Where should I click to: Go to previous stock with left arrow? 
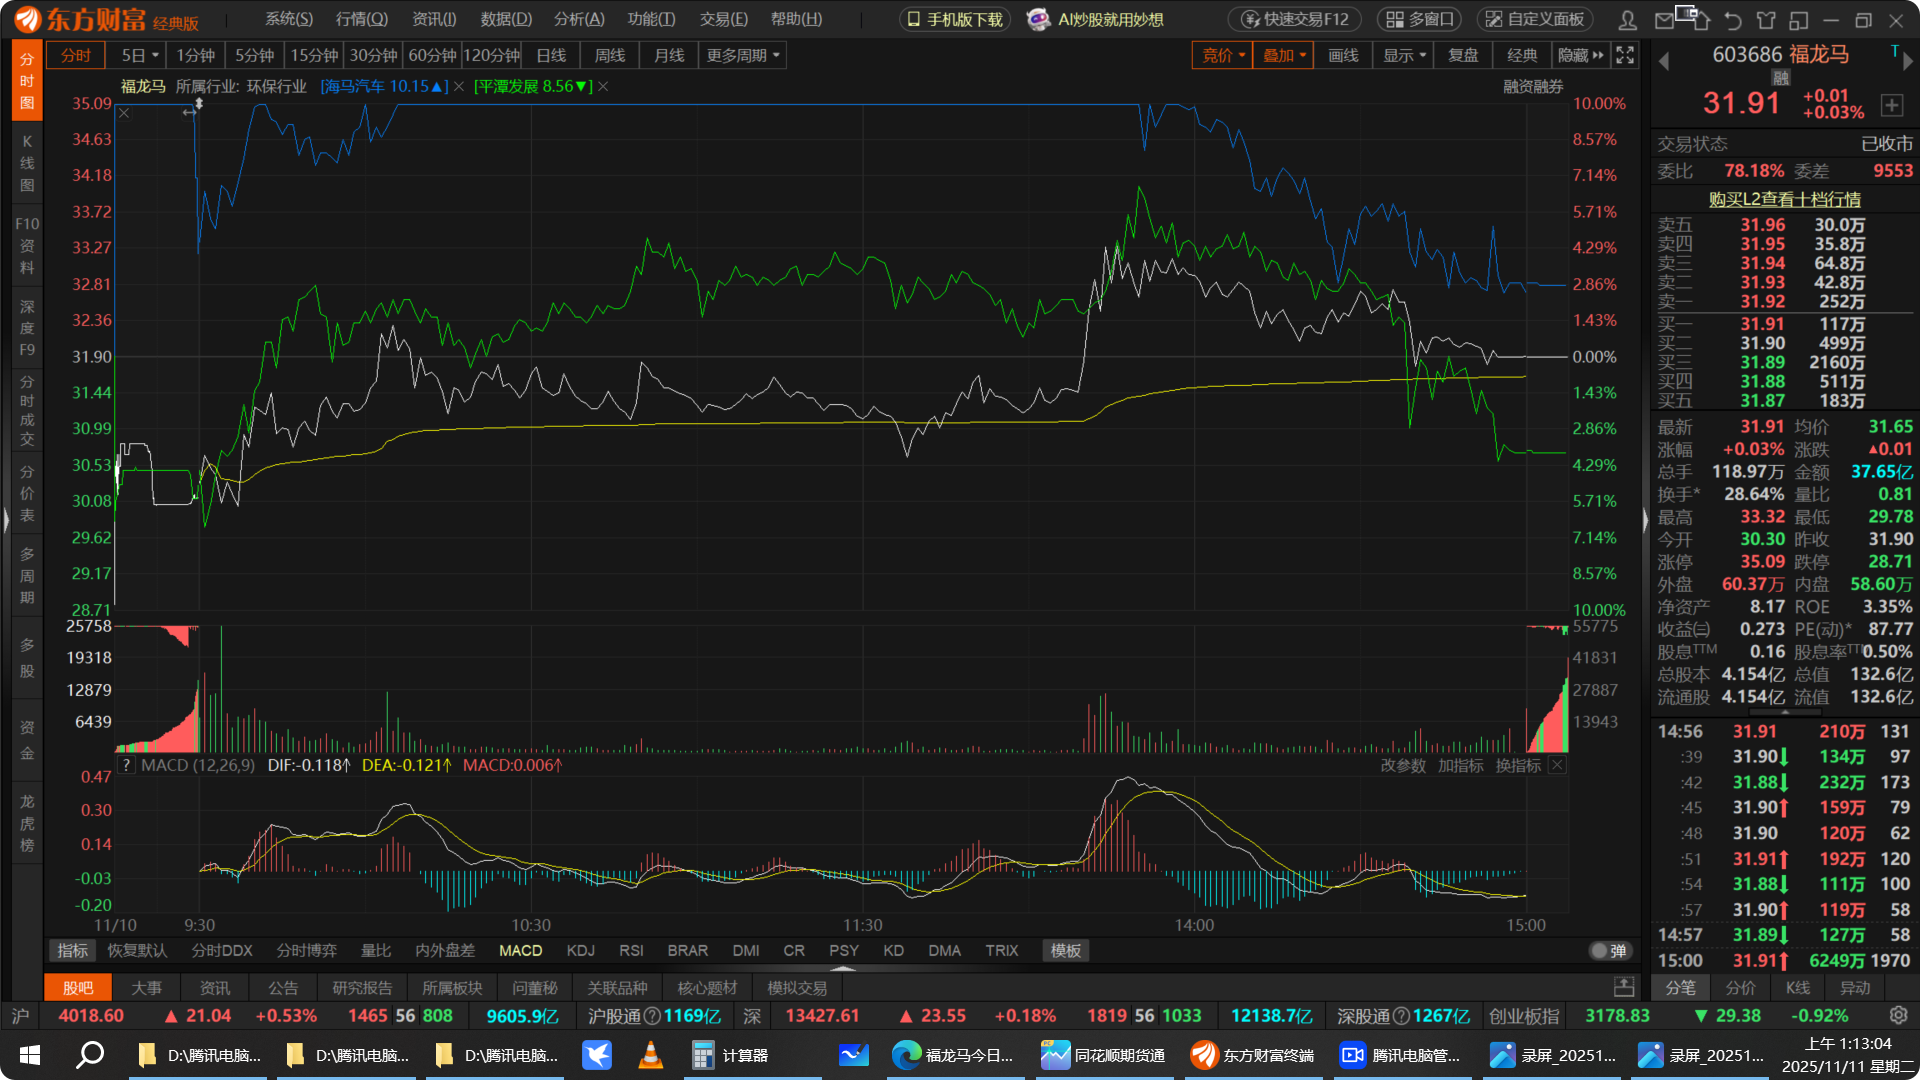pos(1664,61)
